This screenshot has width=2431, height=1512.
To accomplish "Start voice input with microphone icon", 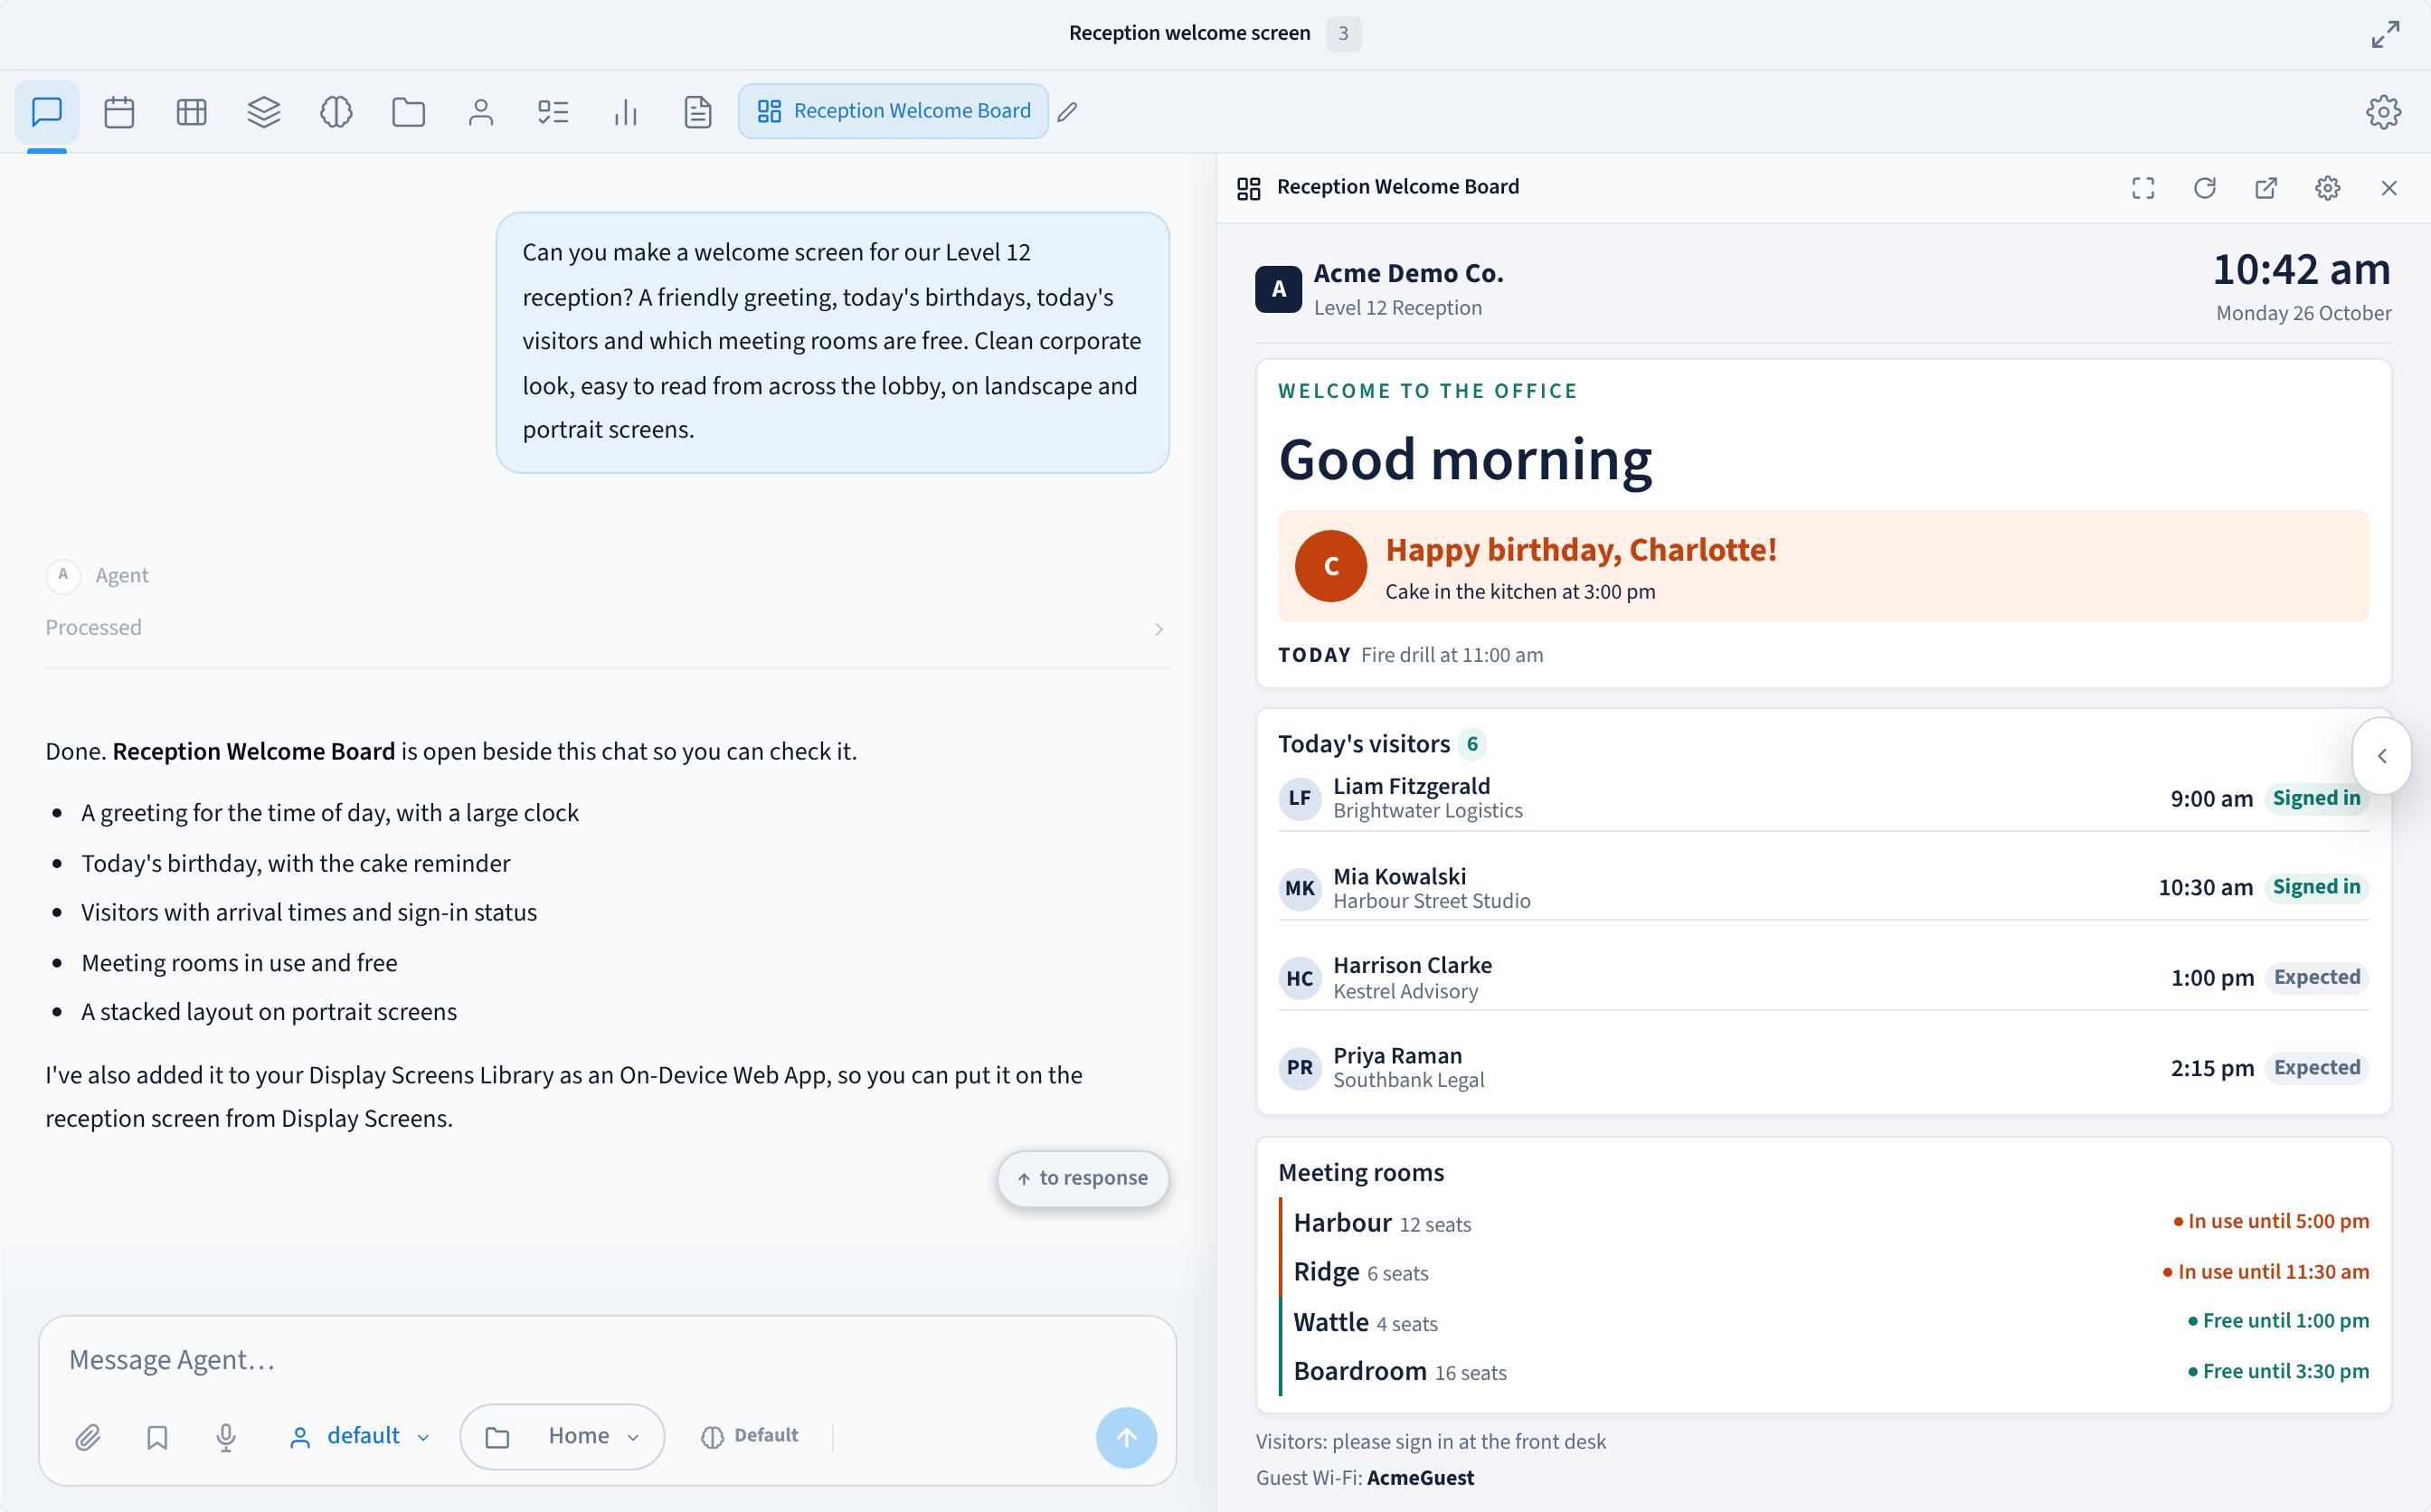I will point(226,1437).
